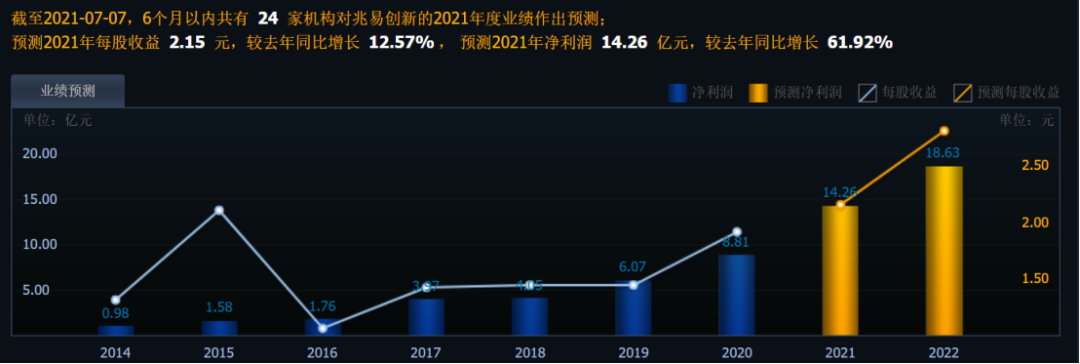
Task: Select the 2022 forecast bar of 18.63
Action: click(x=944, y=251)
